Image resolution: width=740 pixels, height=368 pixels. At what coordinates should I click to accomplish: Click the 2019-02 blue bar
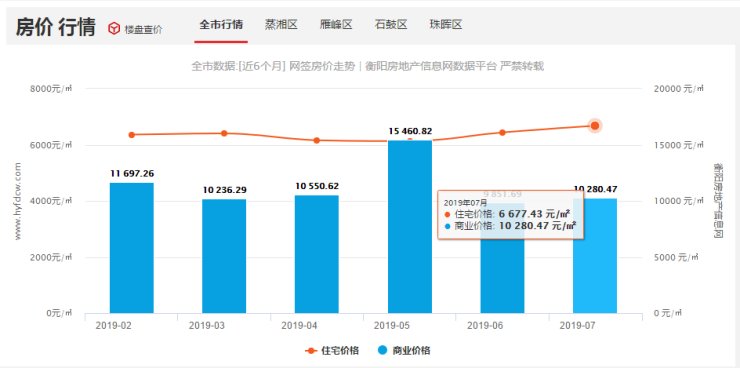click(132, 248)
